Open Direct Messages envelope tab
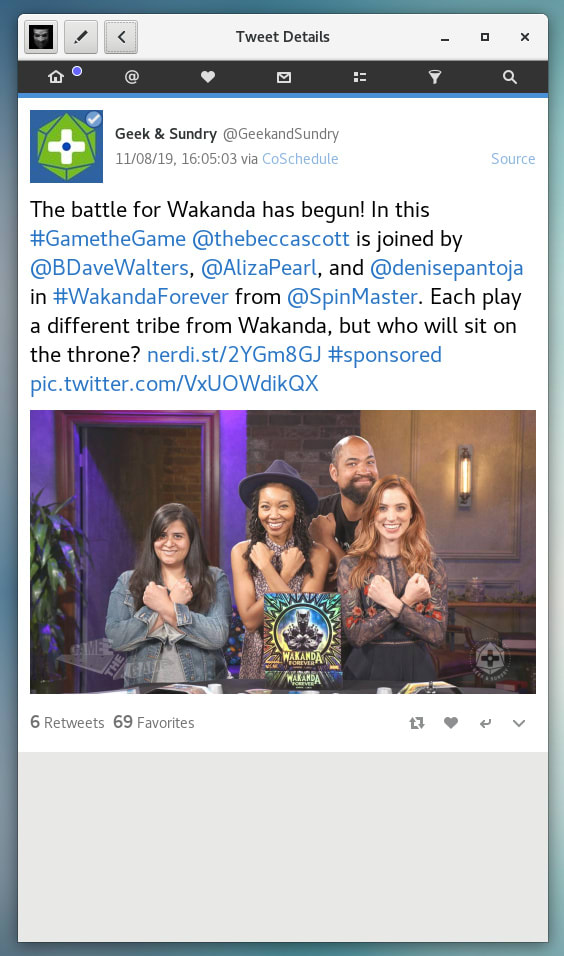 click(284, 77)
